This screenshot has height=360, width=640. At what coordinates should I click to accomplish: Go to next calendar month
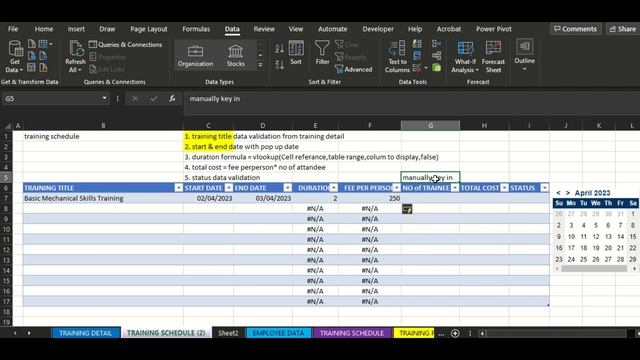567,193
